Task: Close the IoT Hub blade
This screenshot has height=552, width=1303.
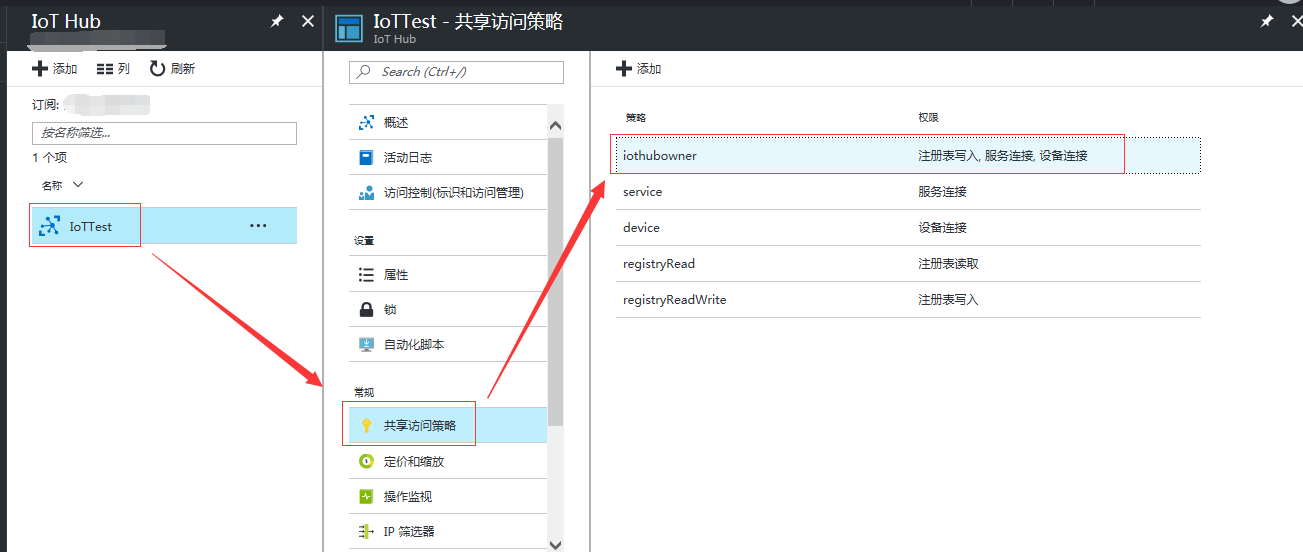Action: pyautogui.click(x=307, y=21)
